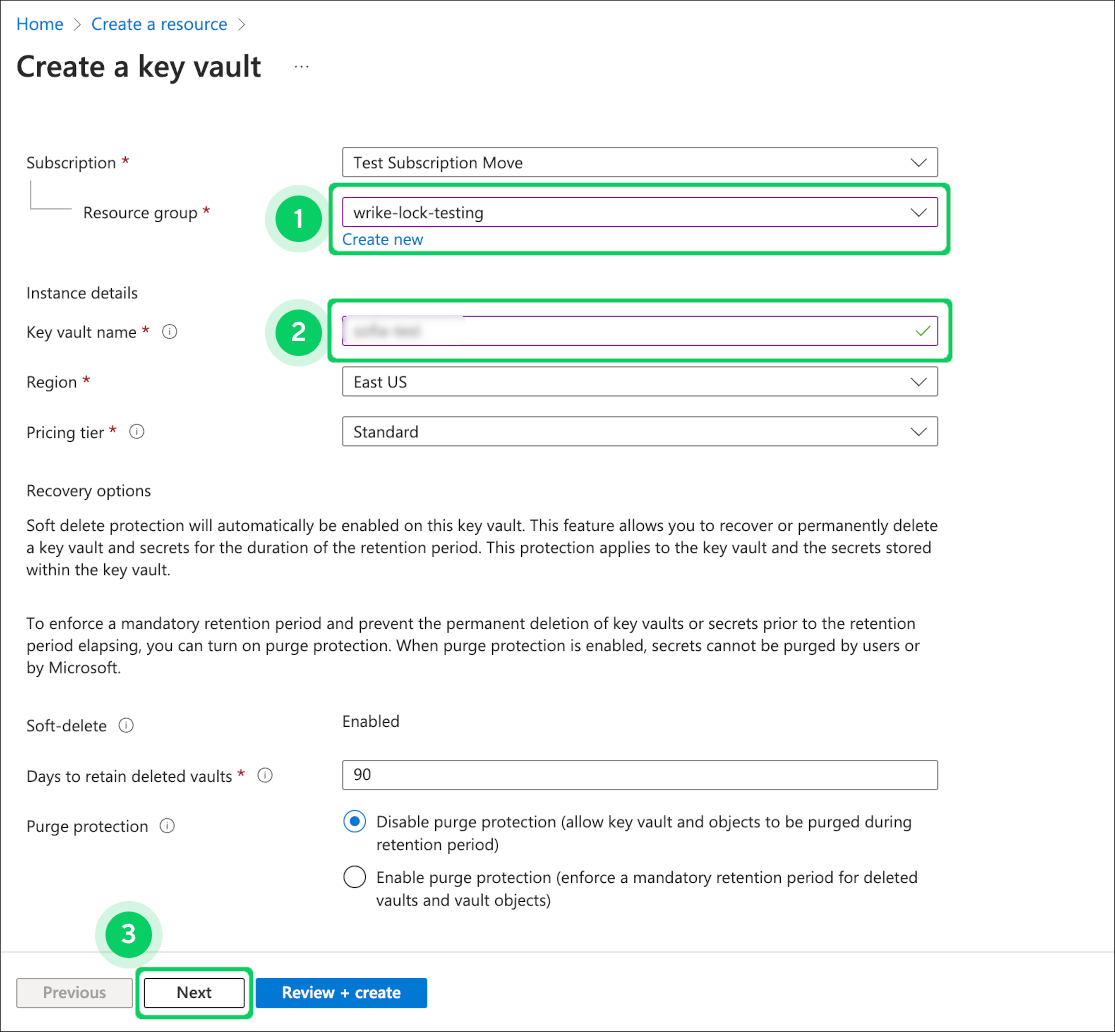Viewport: 1115px width, 1032px height.
Task: Click the Days to retain deleted vaults field
Action: tap(639, 775)
